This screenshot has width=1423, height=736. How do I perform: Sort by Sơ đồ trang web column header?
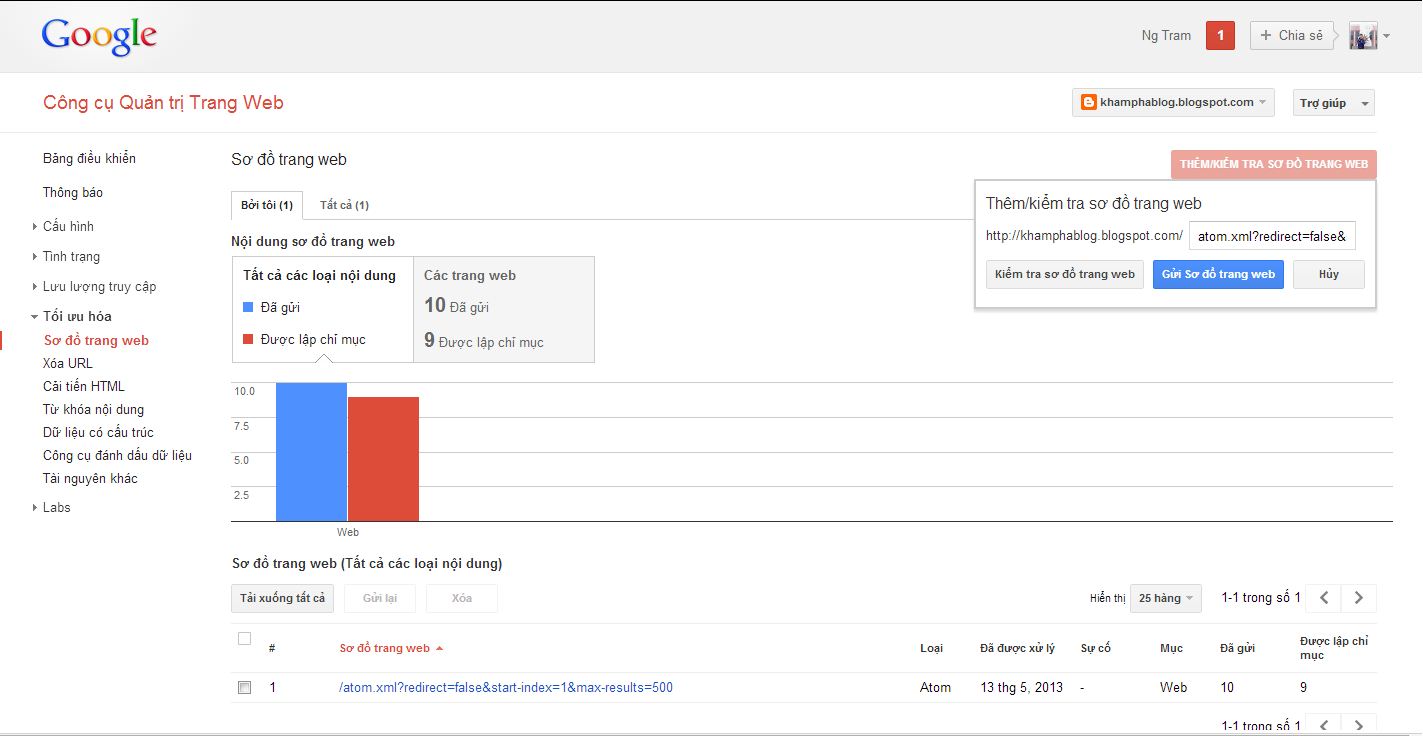(384, 648)
